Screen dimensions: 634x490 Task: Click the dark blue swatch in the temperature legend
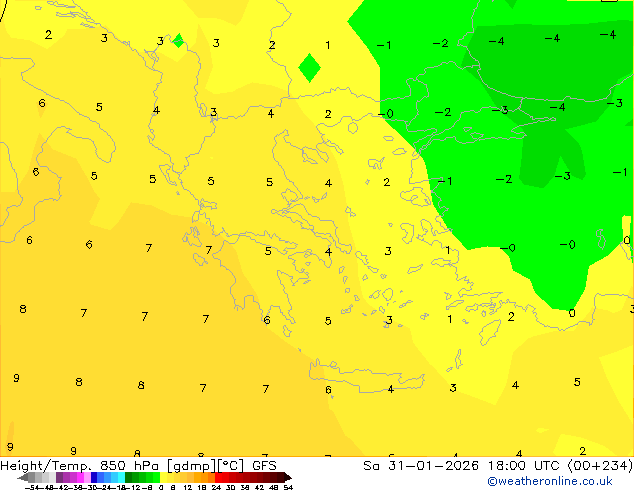94,477
